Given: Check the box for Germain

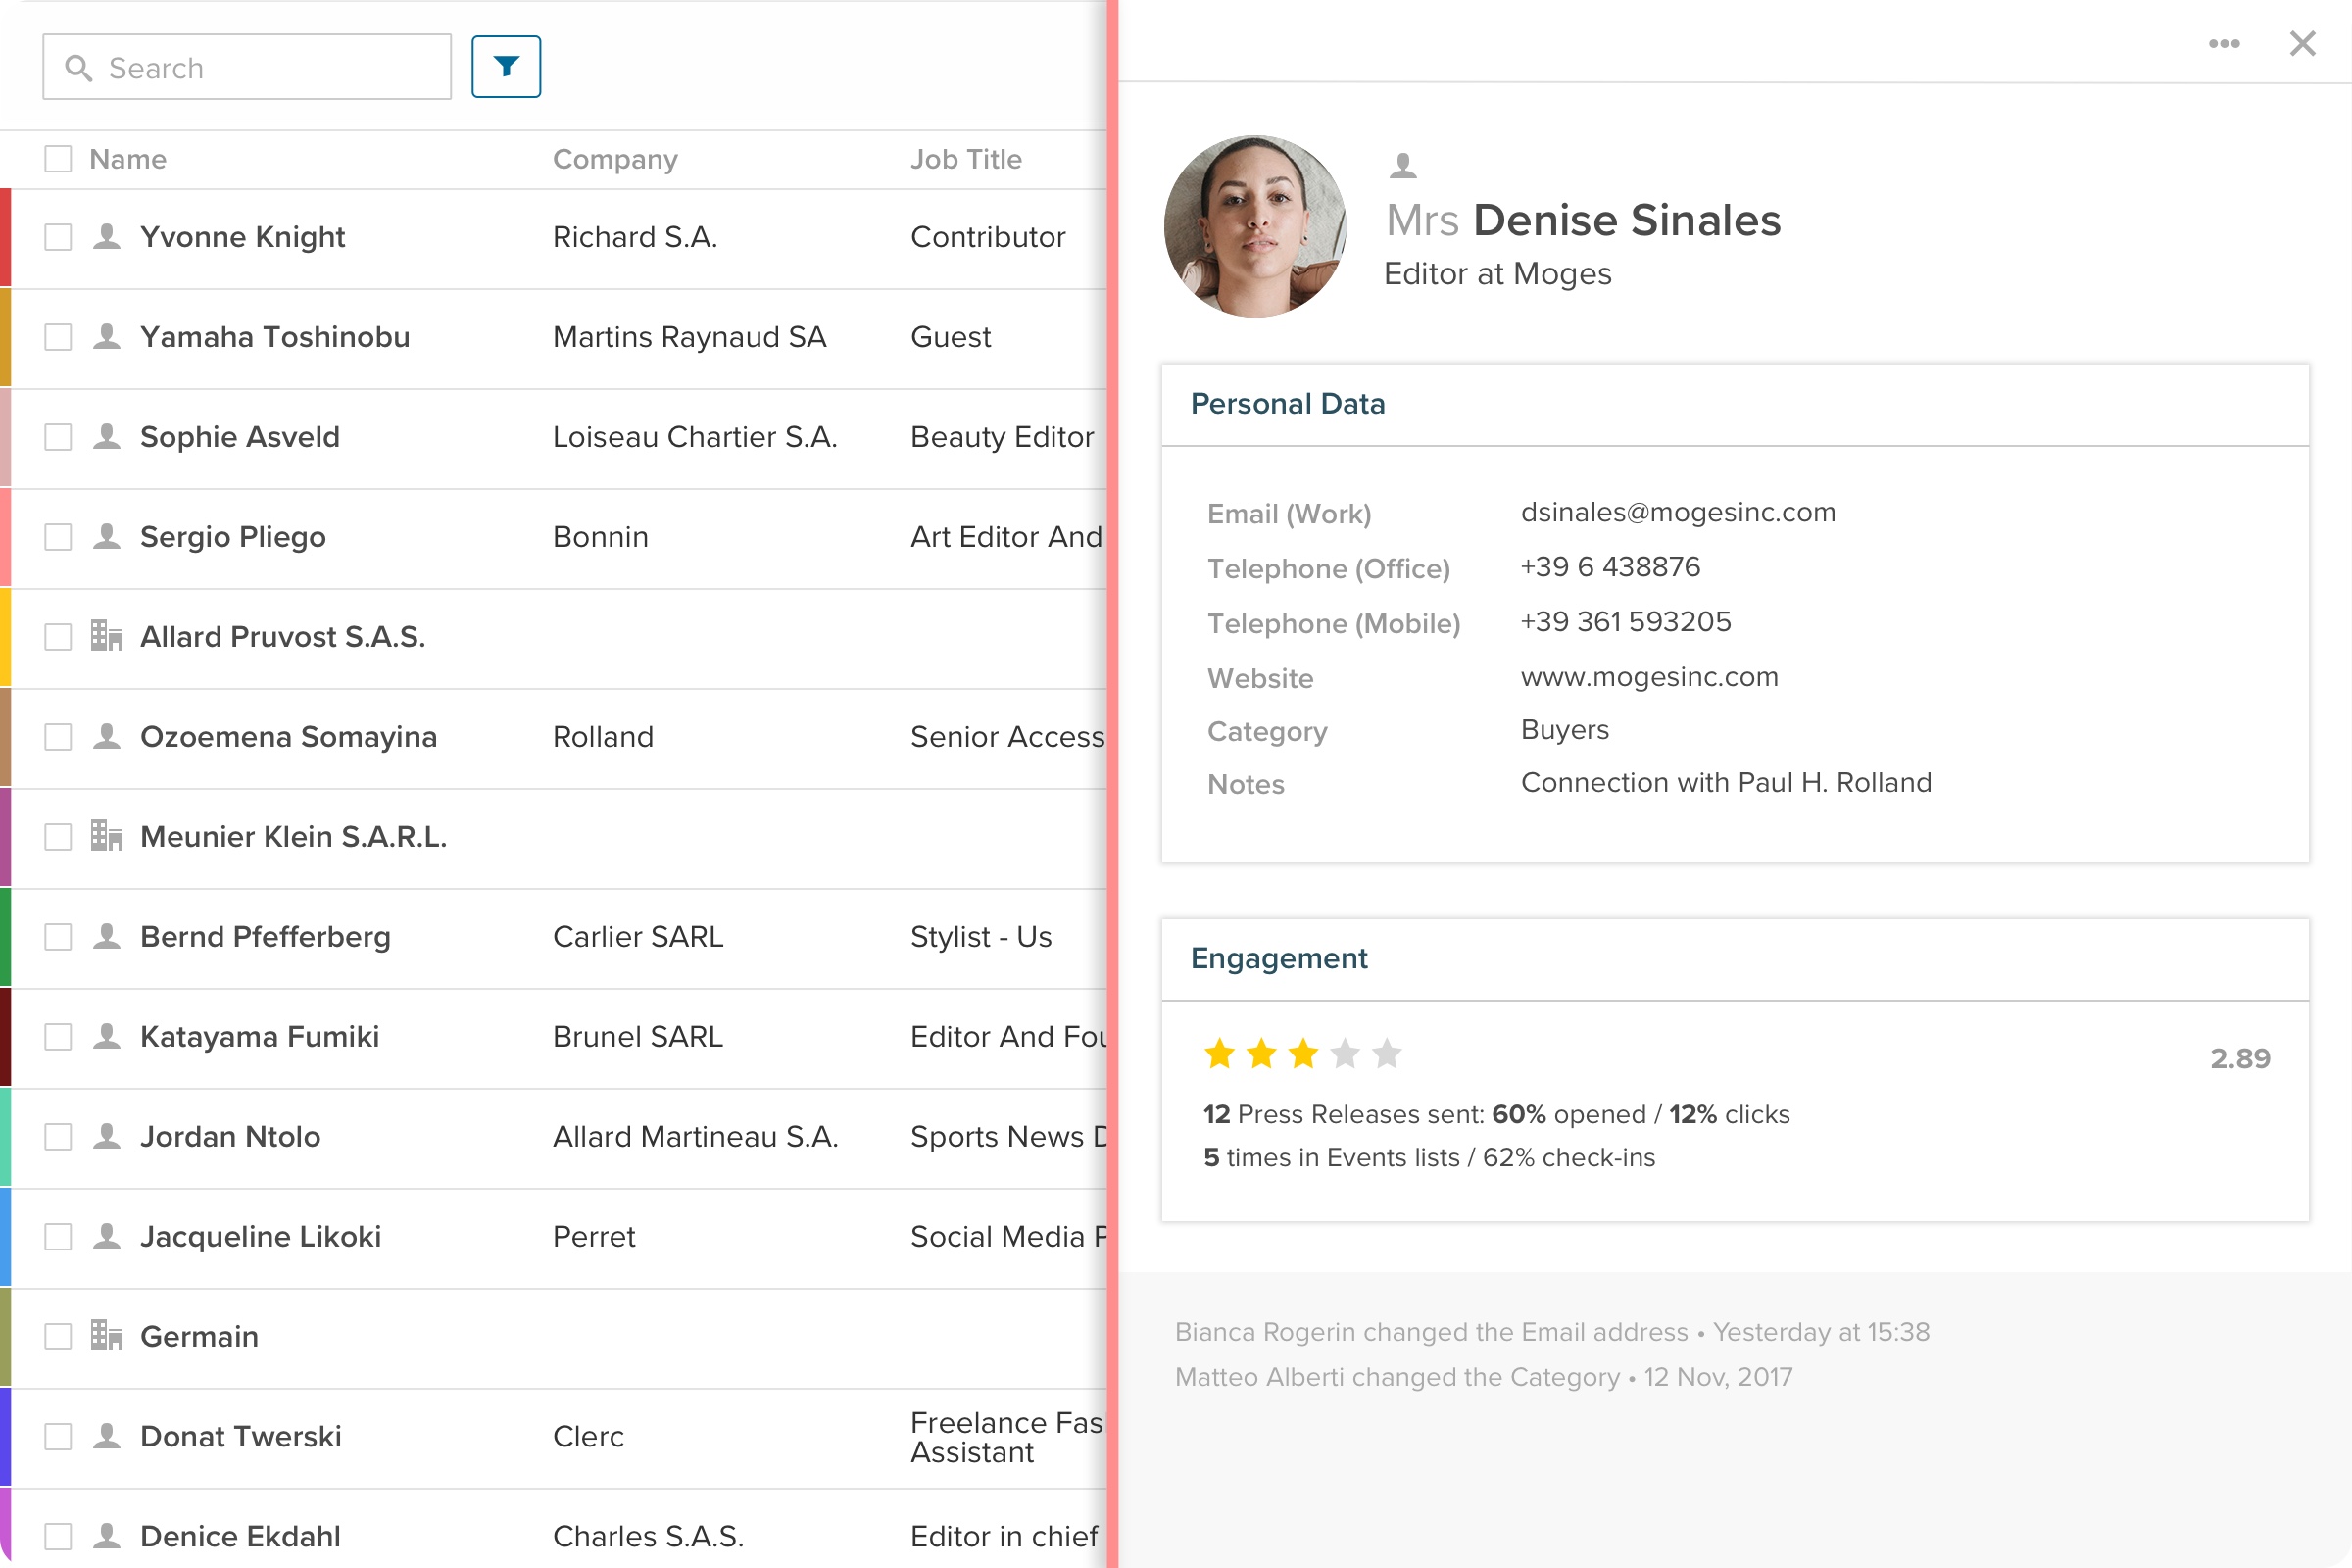Looking at the screenshot, I should [58, 1337].
